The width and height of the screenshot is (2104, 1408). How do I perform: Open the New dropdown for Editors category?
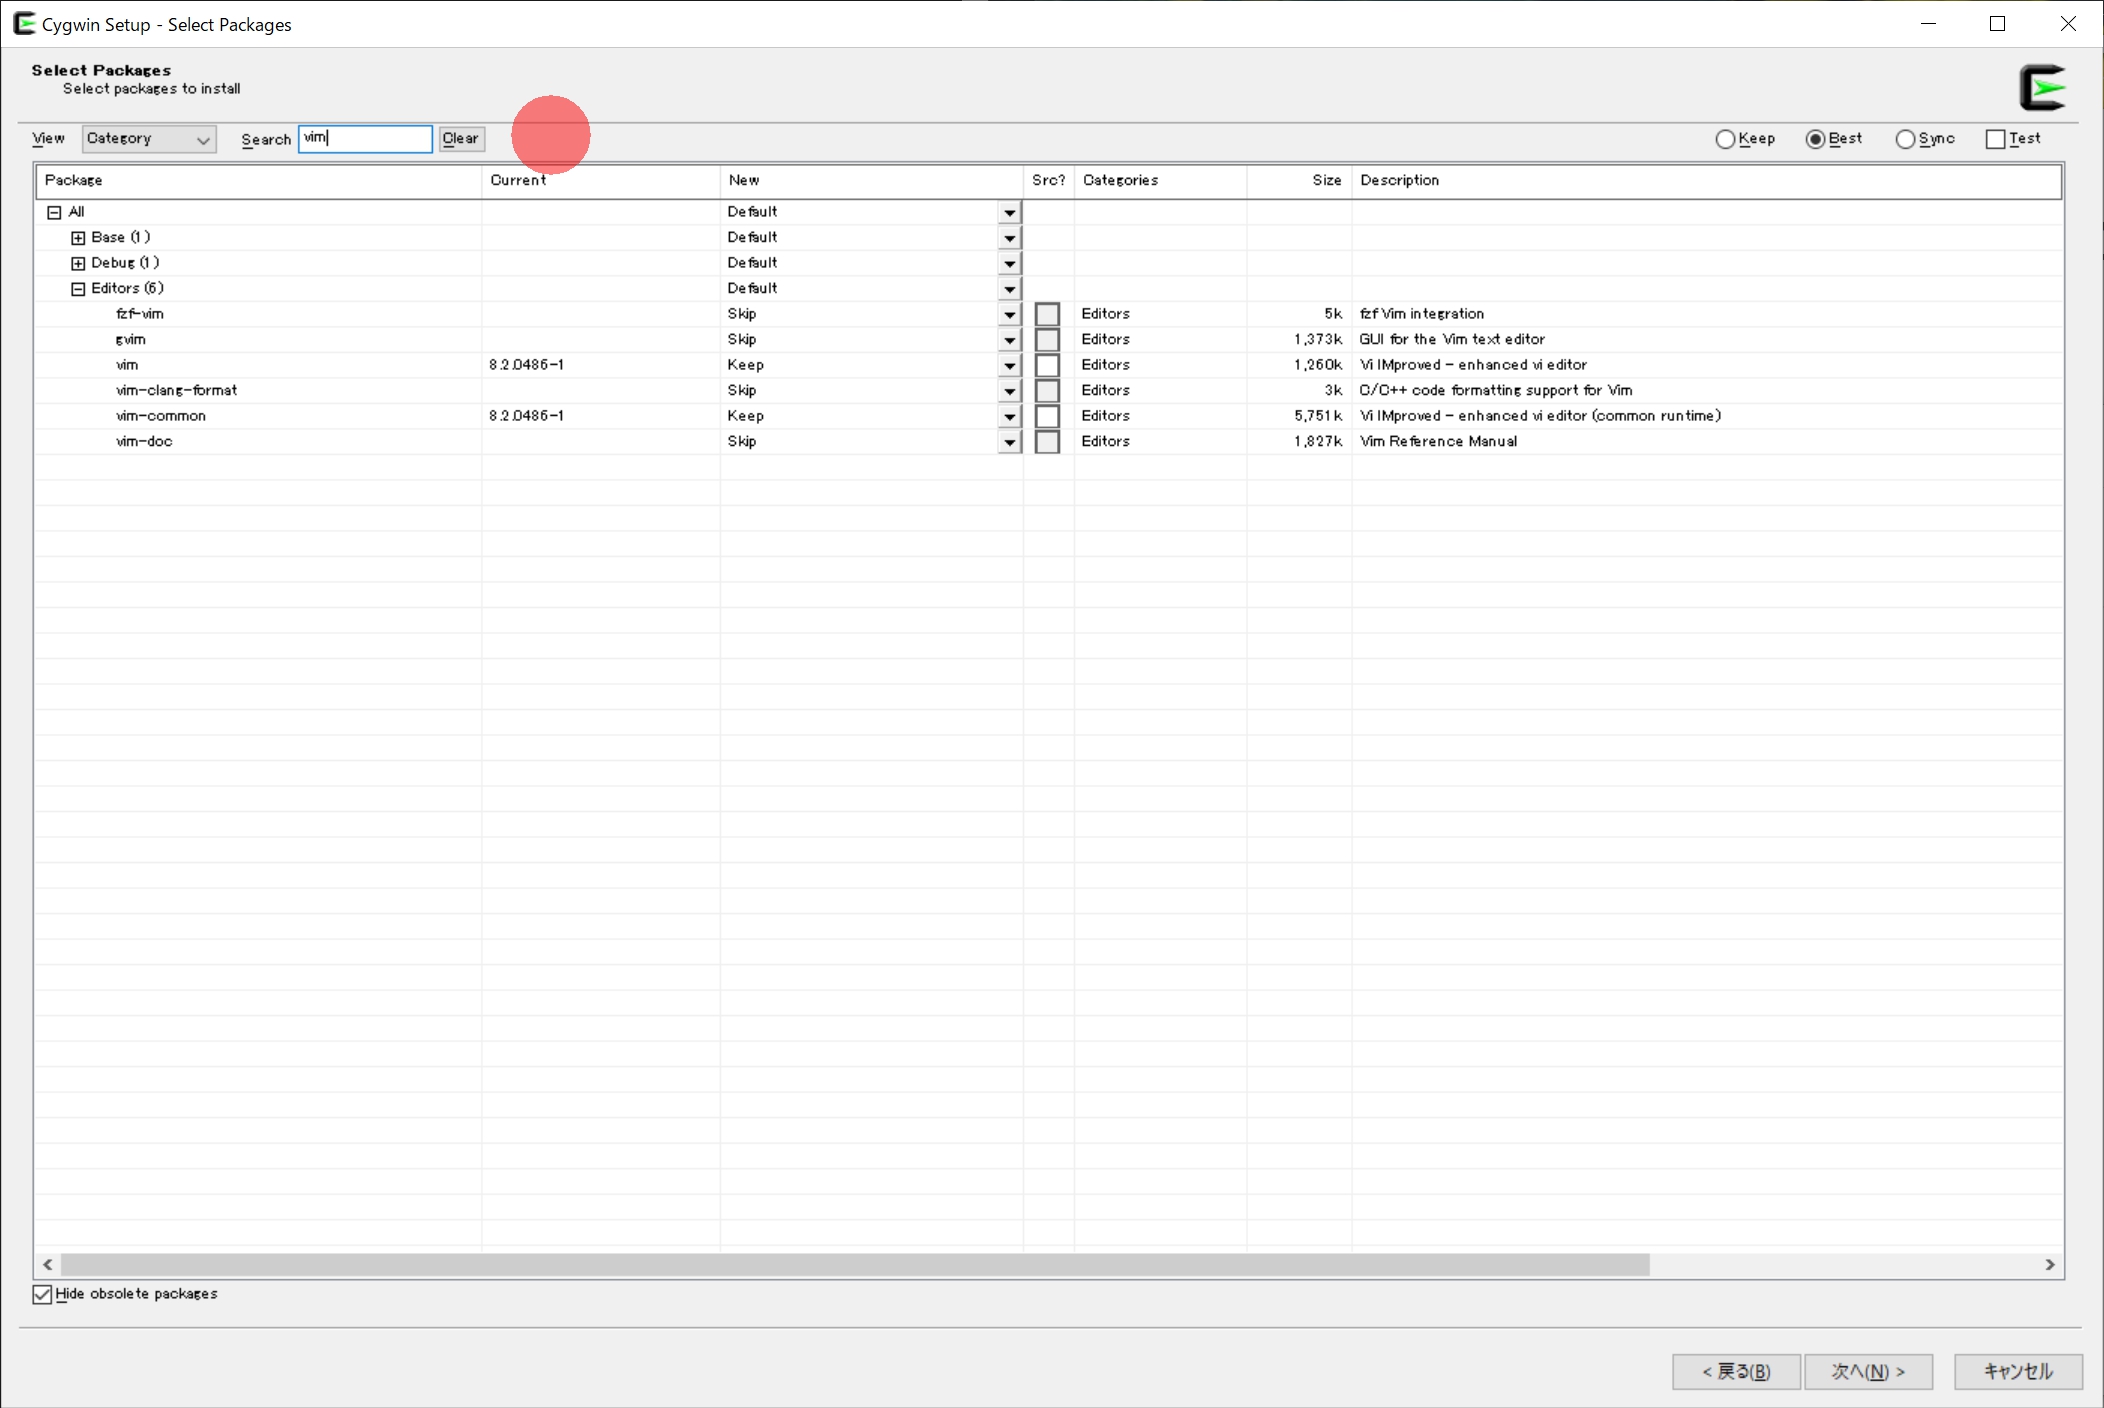click(x=1010, y=289)
